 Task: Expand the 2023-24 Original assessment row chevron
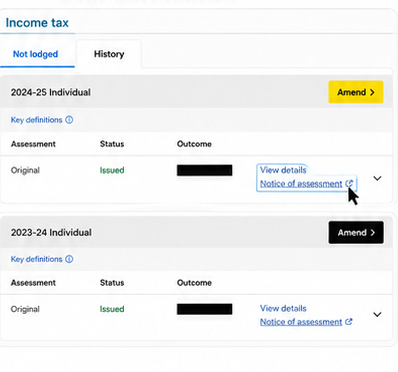tap(377, 314)
